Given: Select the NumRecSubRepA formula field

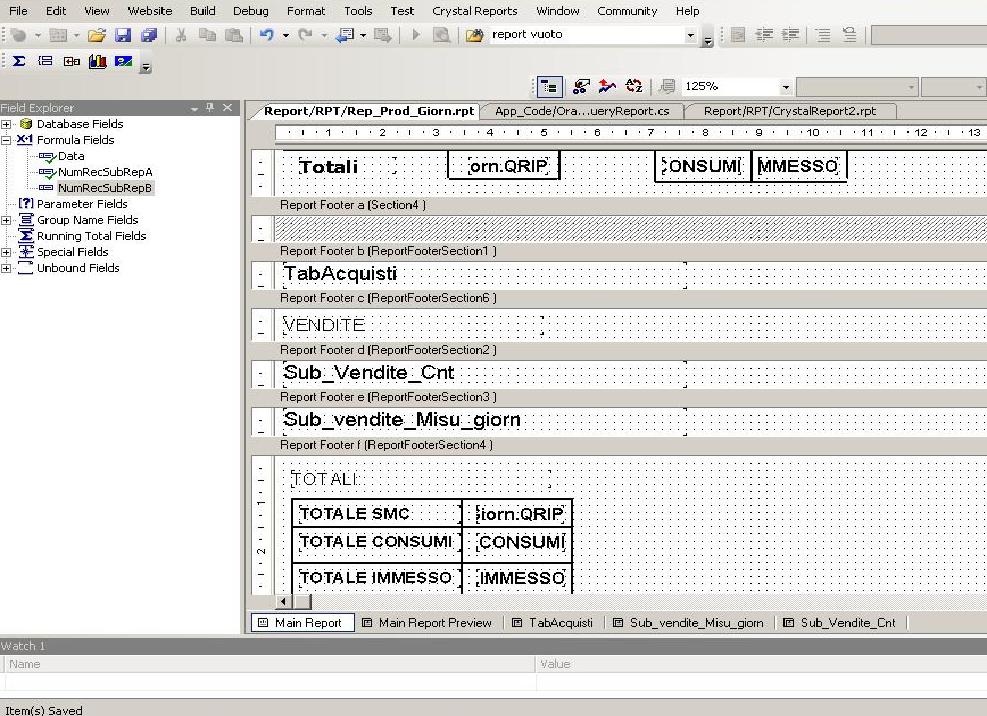Looking at the screenshot, I should [x=105, y=172].
